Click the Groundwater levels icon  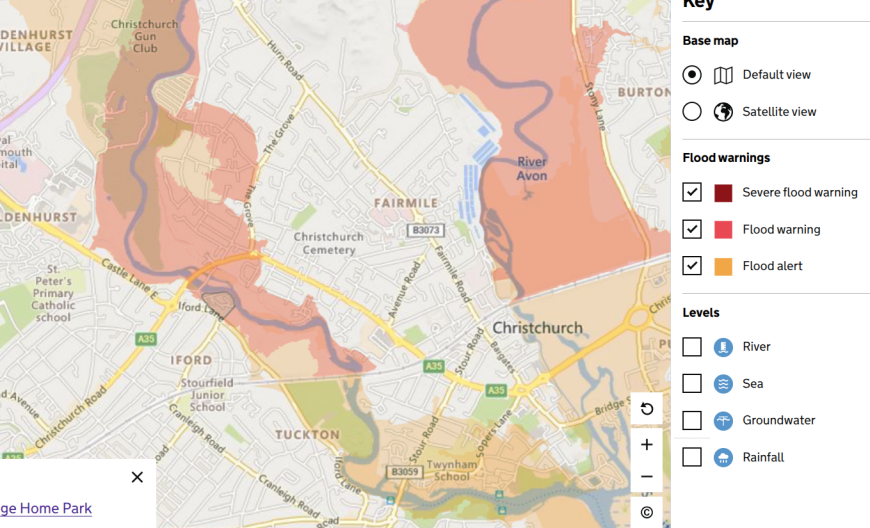tap(723, 420)
